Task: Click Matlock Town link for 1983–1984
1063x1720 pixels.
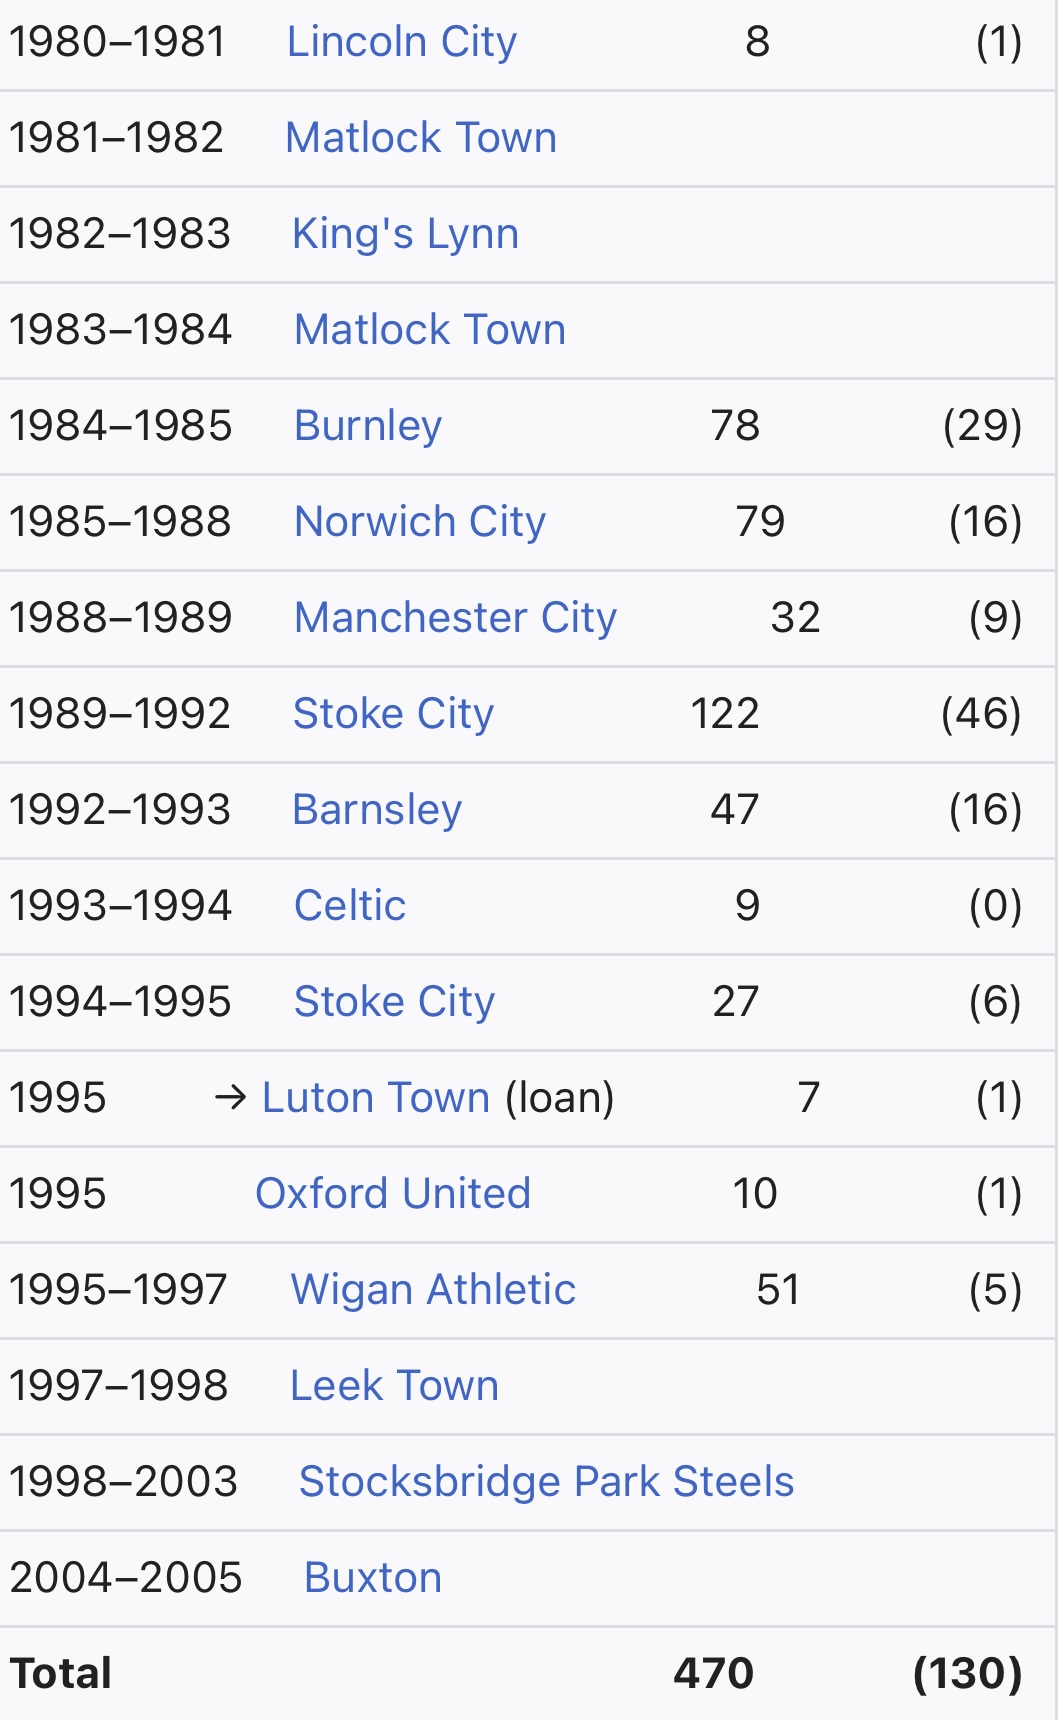Action: [x=430, y=330]
